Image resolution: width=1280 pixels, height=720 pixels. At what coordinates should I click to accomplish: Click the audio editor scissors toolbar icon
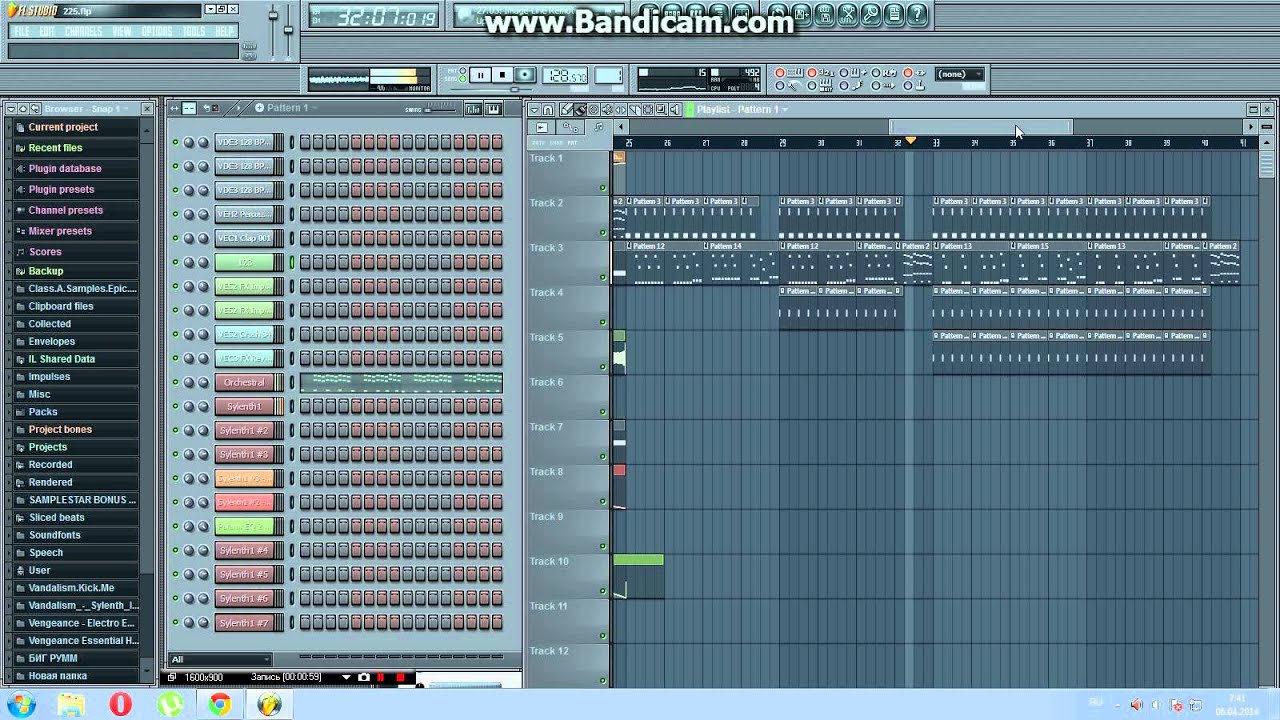[x=849, y=14]
